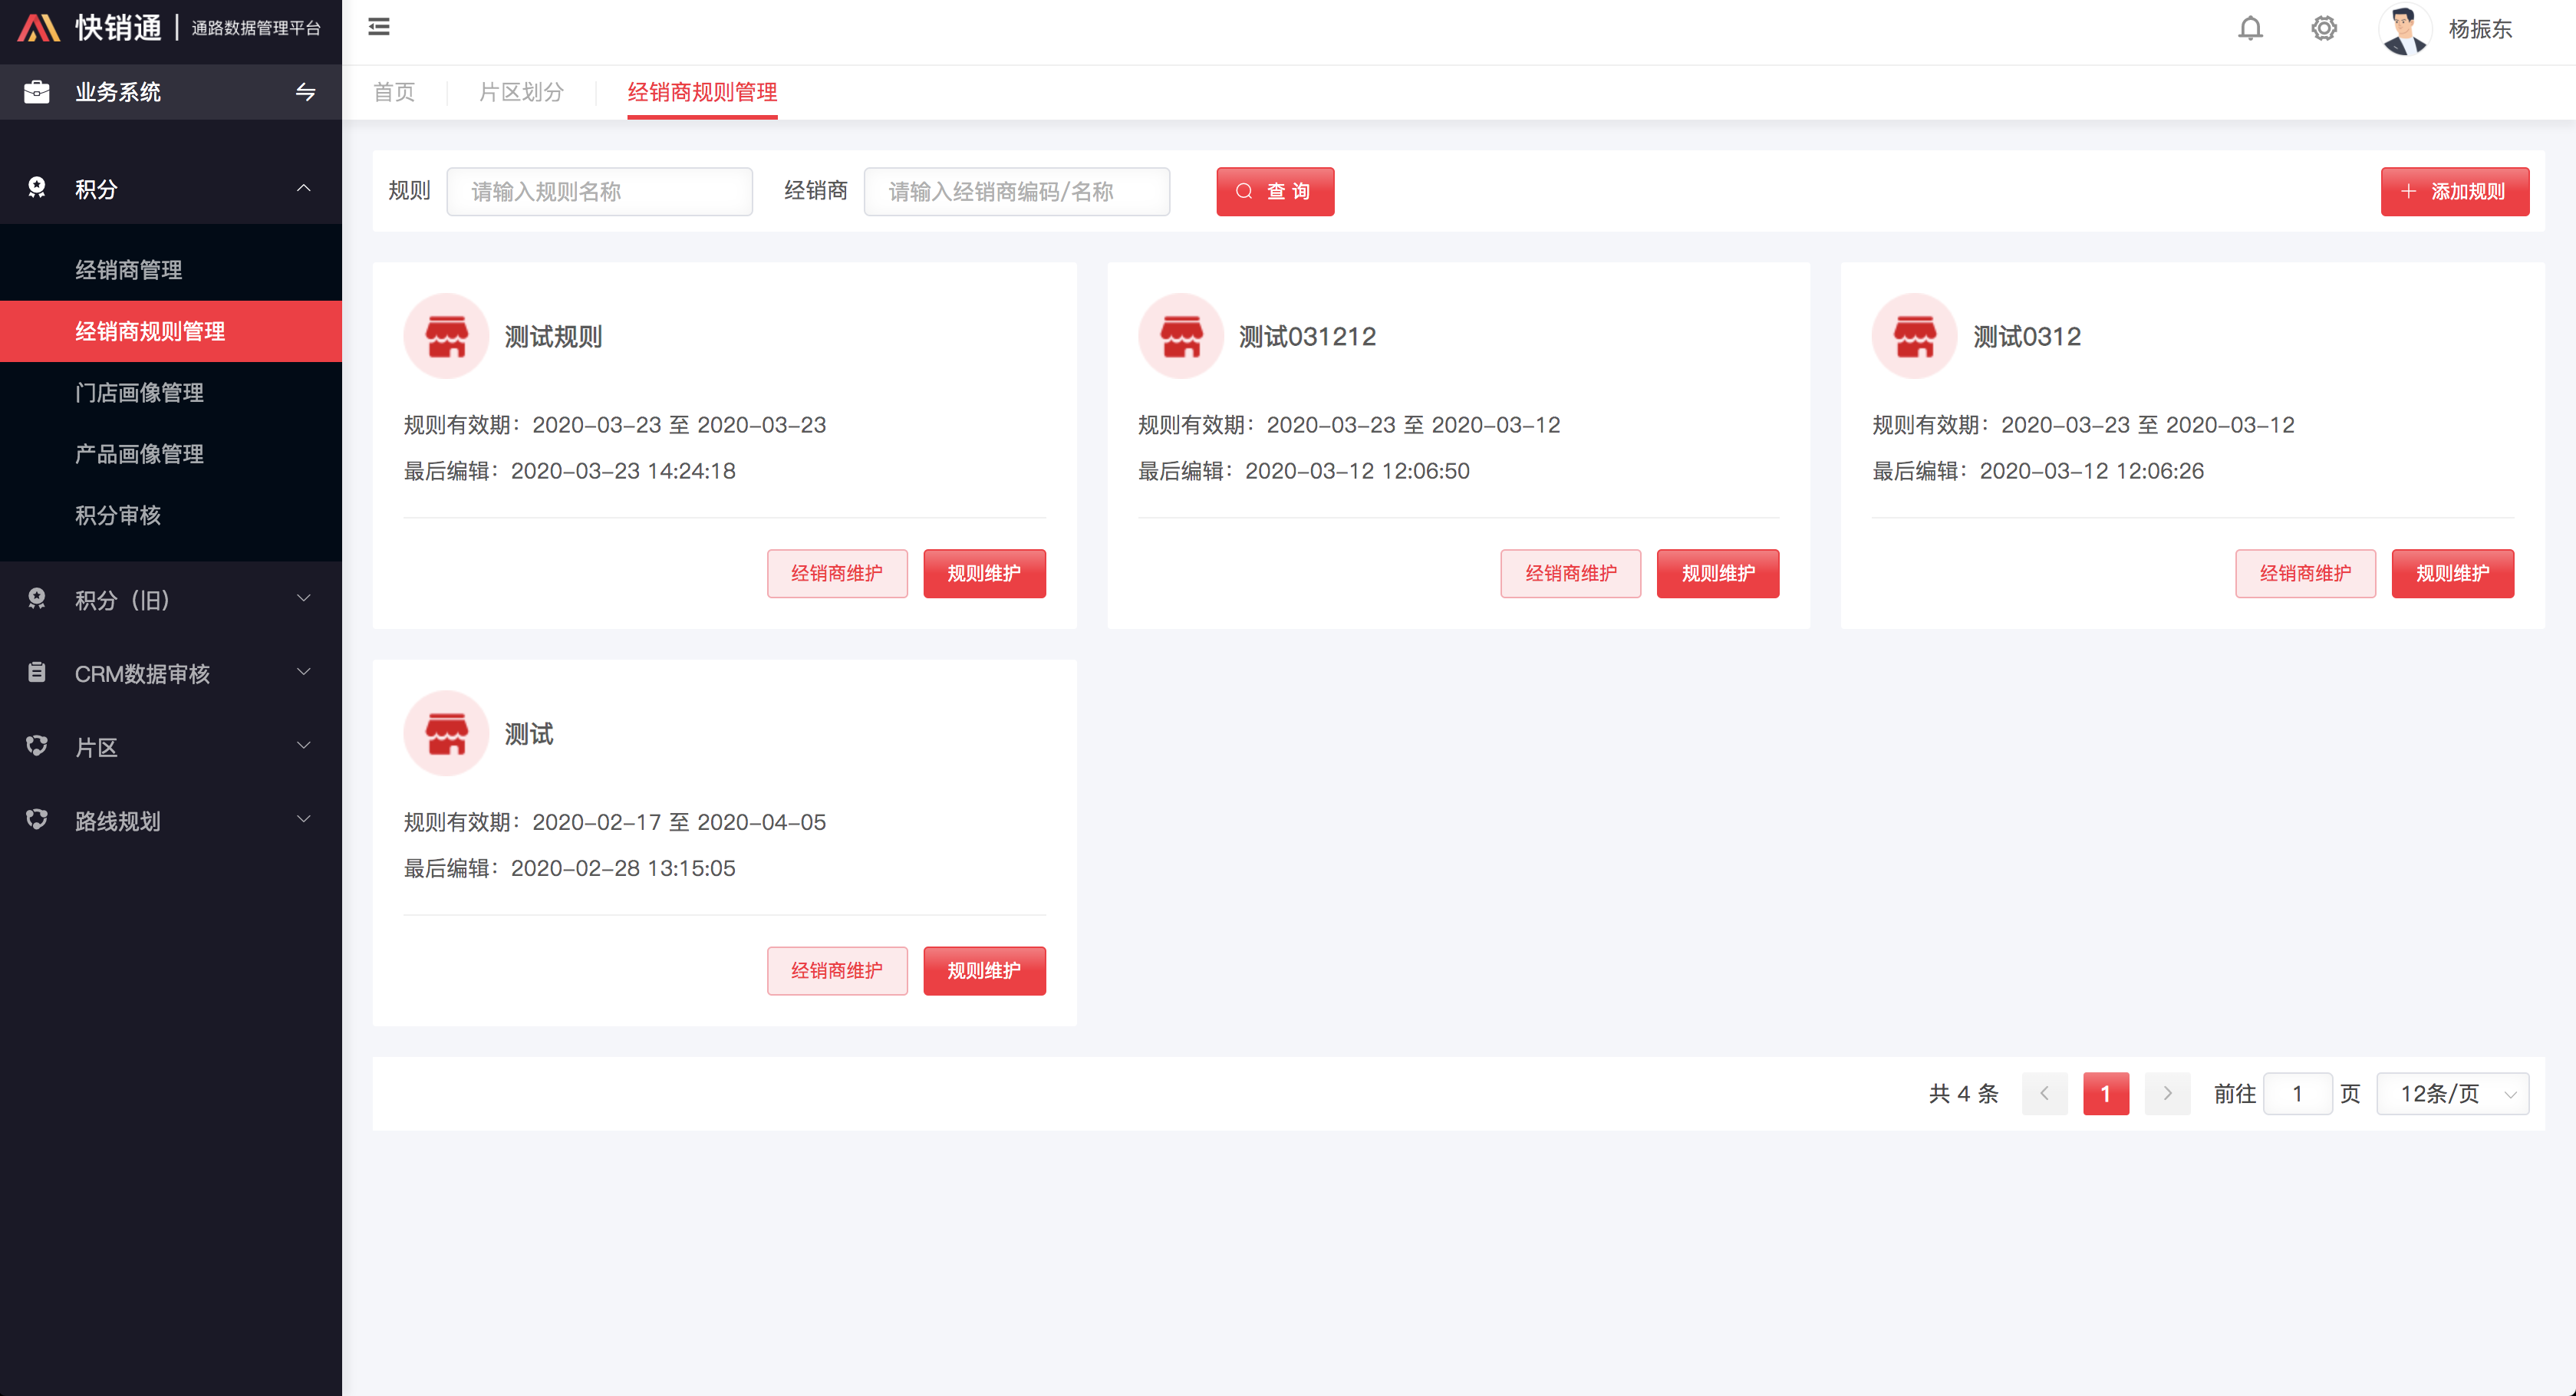The image size is (2576, 1396).
Task: Click the next page arrow in pagination
Action: (x=2167, y=1094)
